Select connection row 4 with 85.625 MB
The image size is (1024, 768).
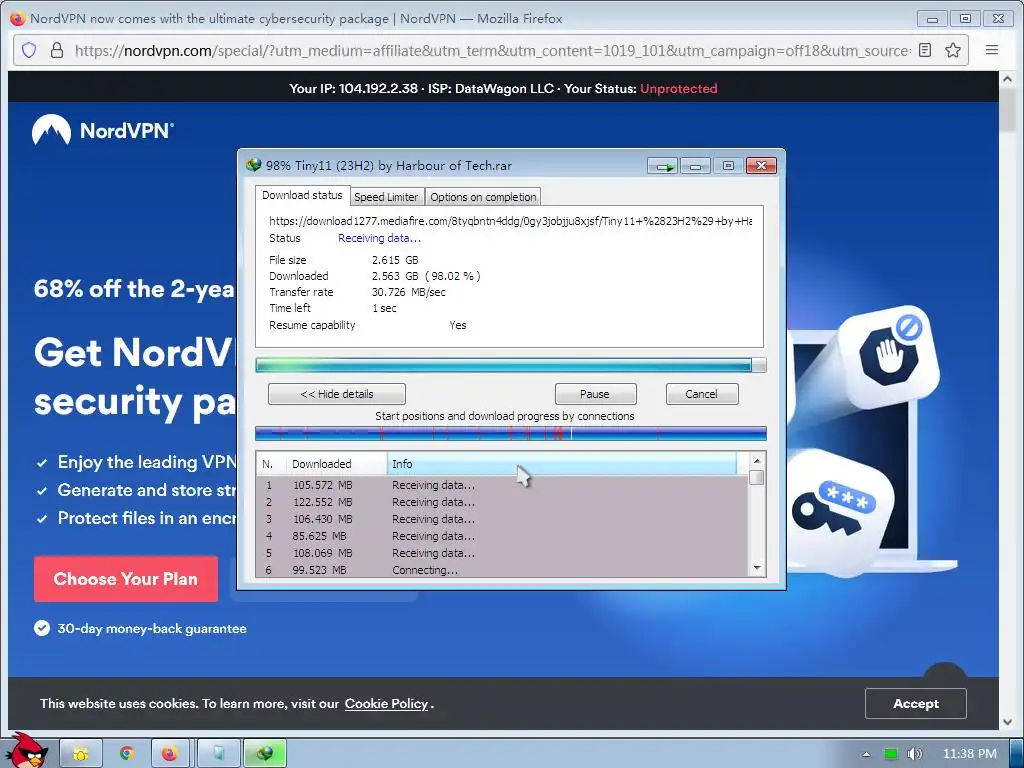[502, 536]
